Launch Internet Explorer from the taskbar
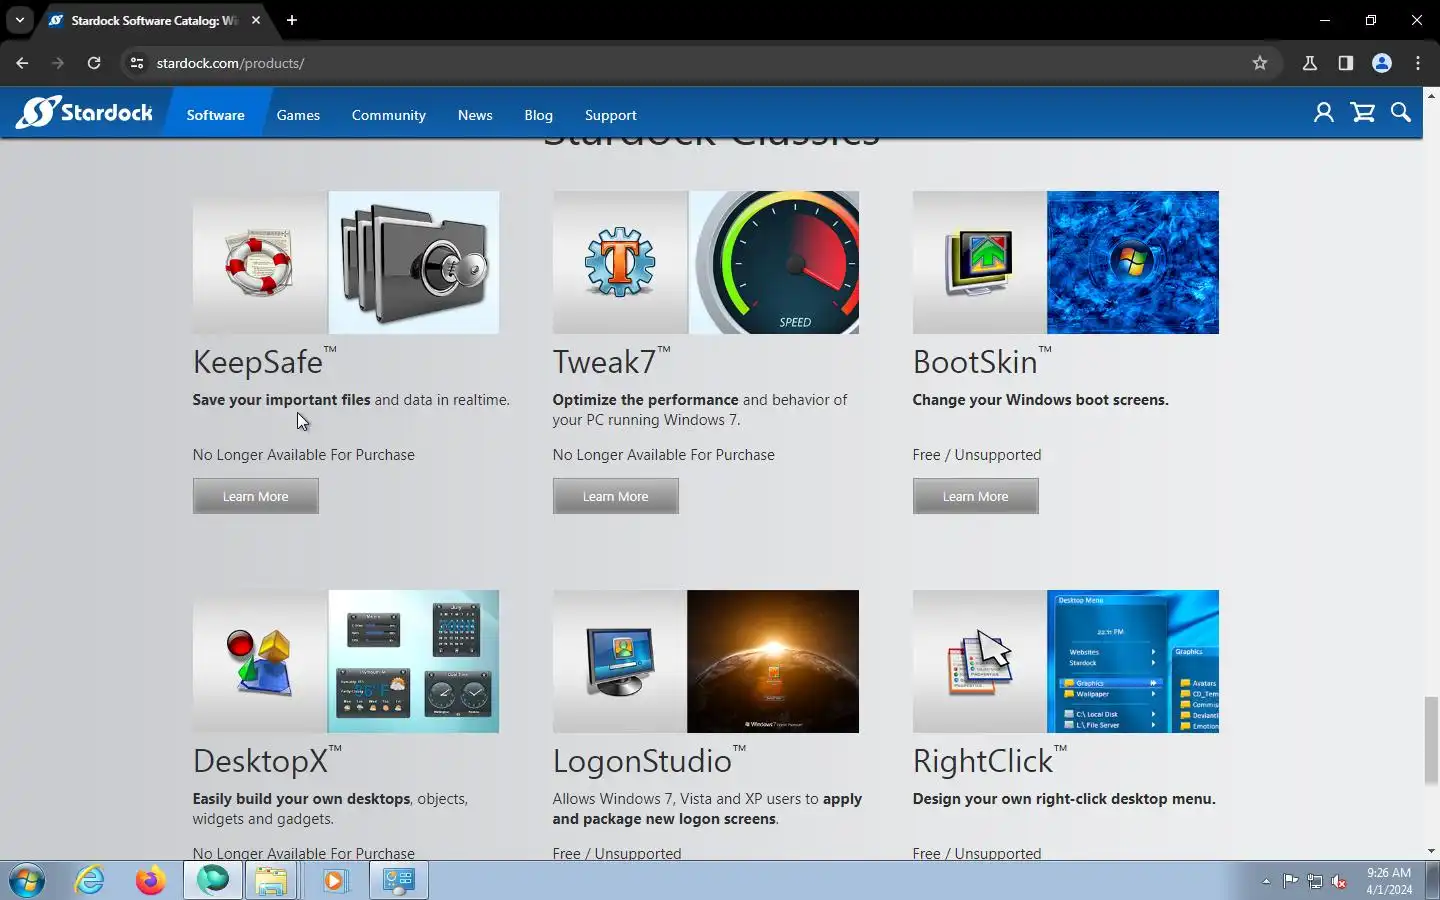 (90, 881)
